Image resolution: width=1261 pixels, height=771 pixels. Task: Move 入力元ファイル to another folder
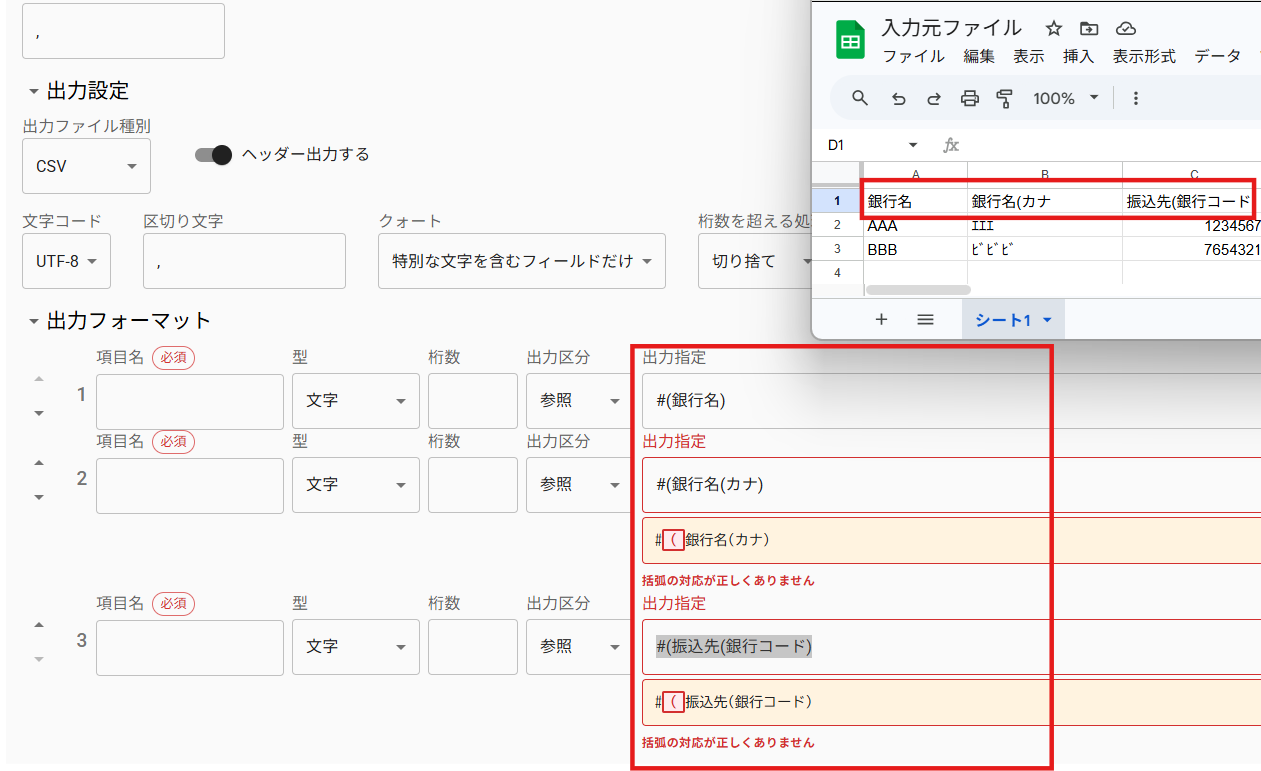pos(1089,28)
